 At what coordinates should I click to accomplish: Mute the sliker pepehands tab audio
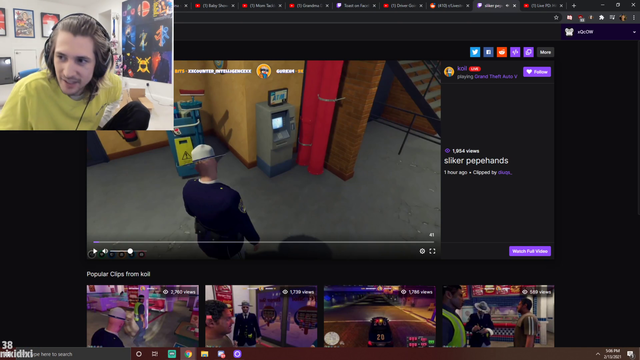(x=507, y=6)
